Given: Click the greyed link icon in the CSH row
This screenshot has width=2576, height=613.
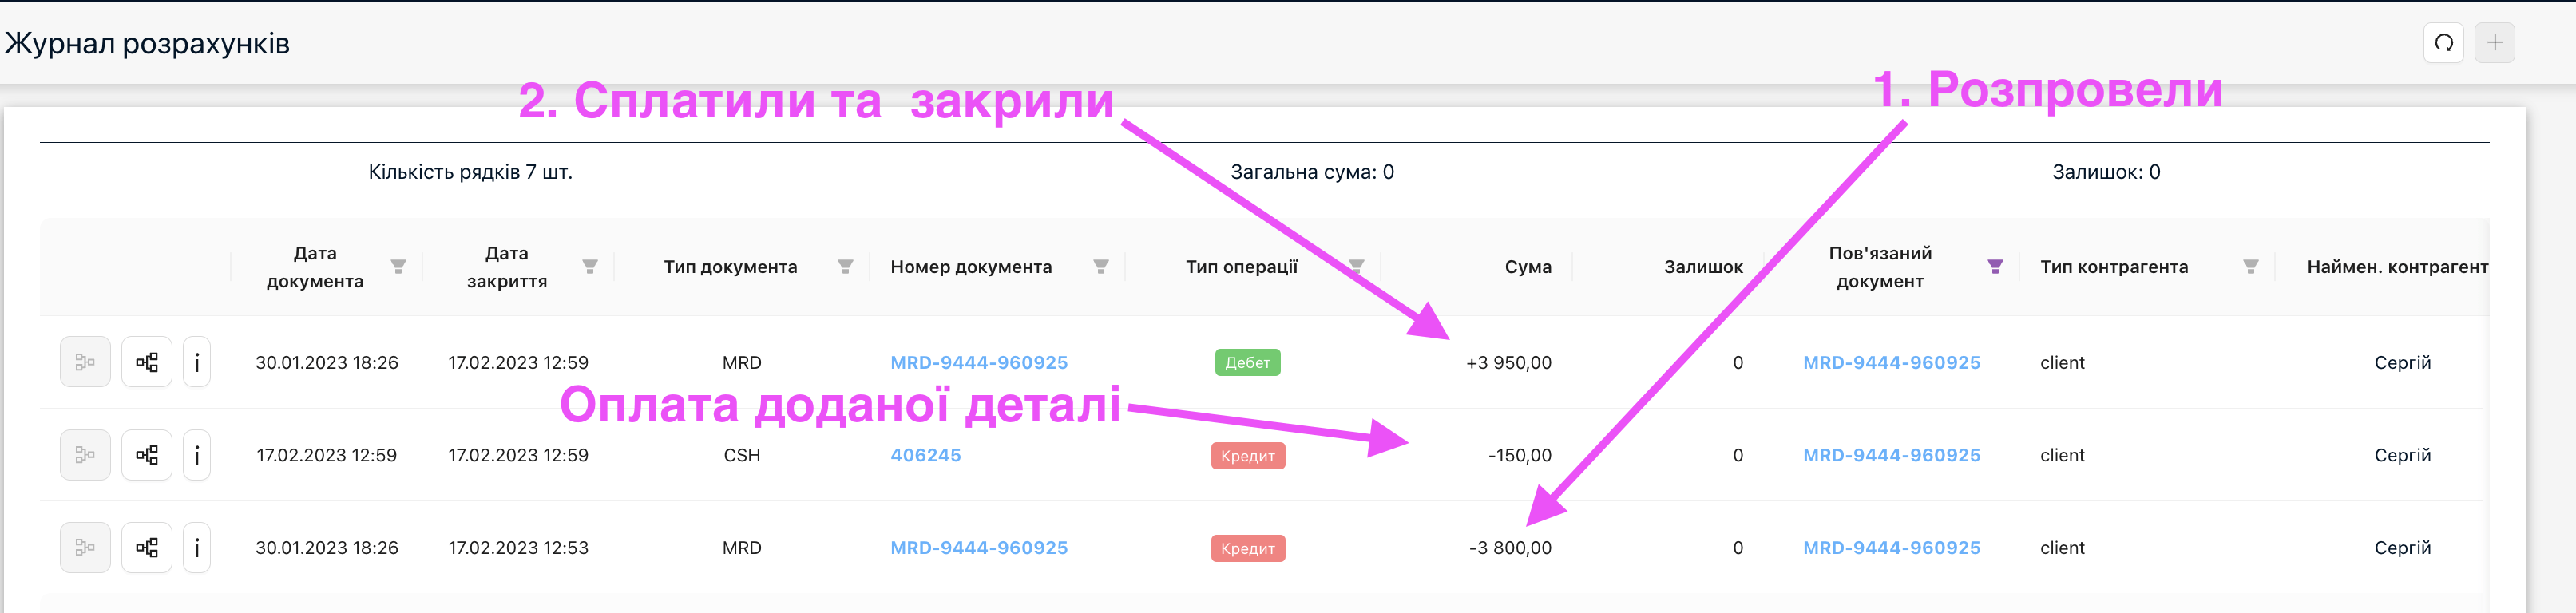Looking at the screenshot, I should tap(85, 455).
